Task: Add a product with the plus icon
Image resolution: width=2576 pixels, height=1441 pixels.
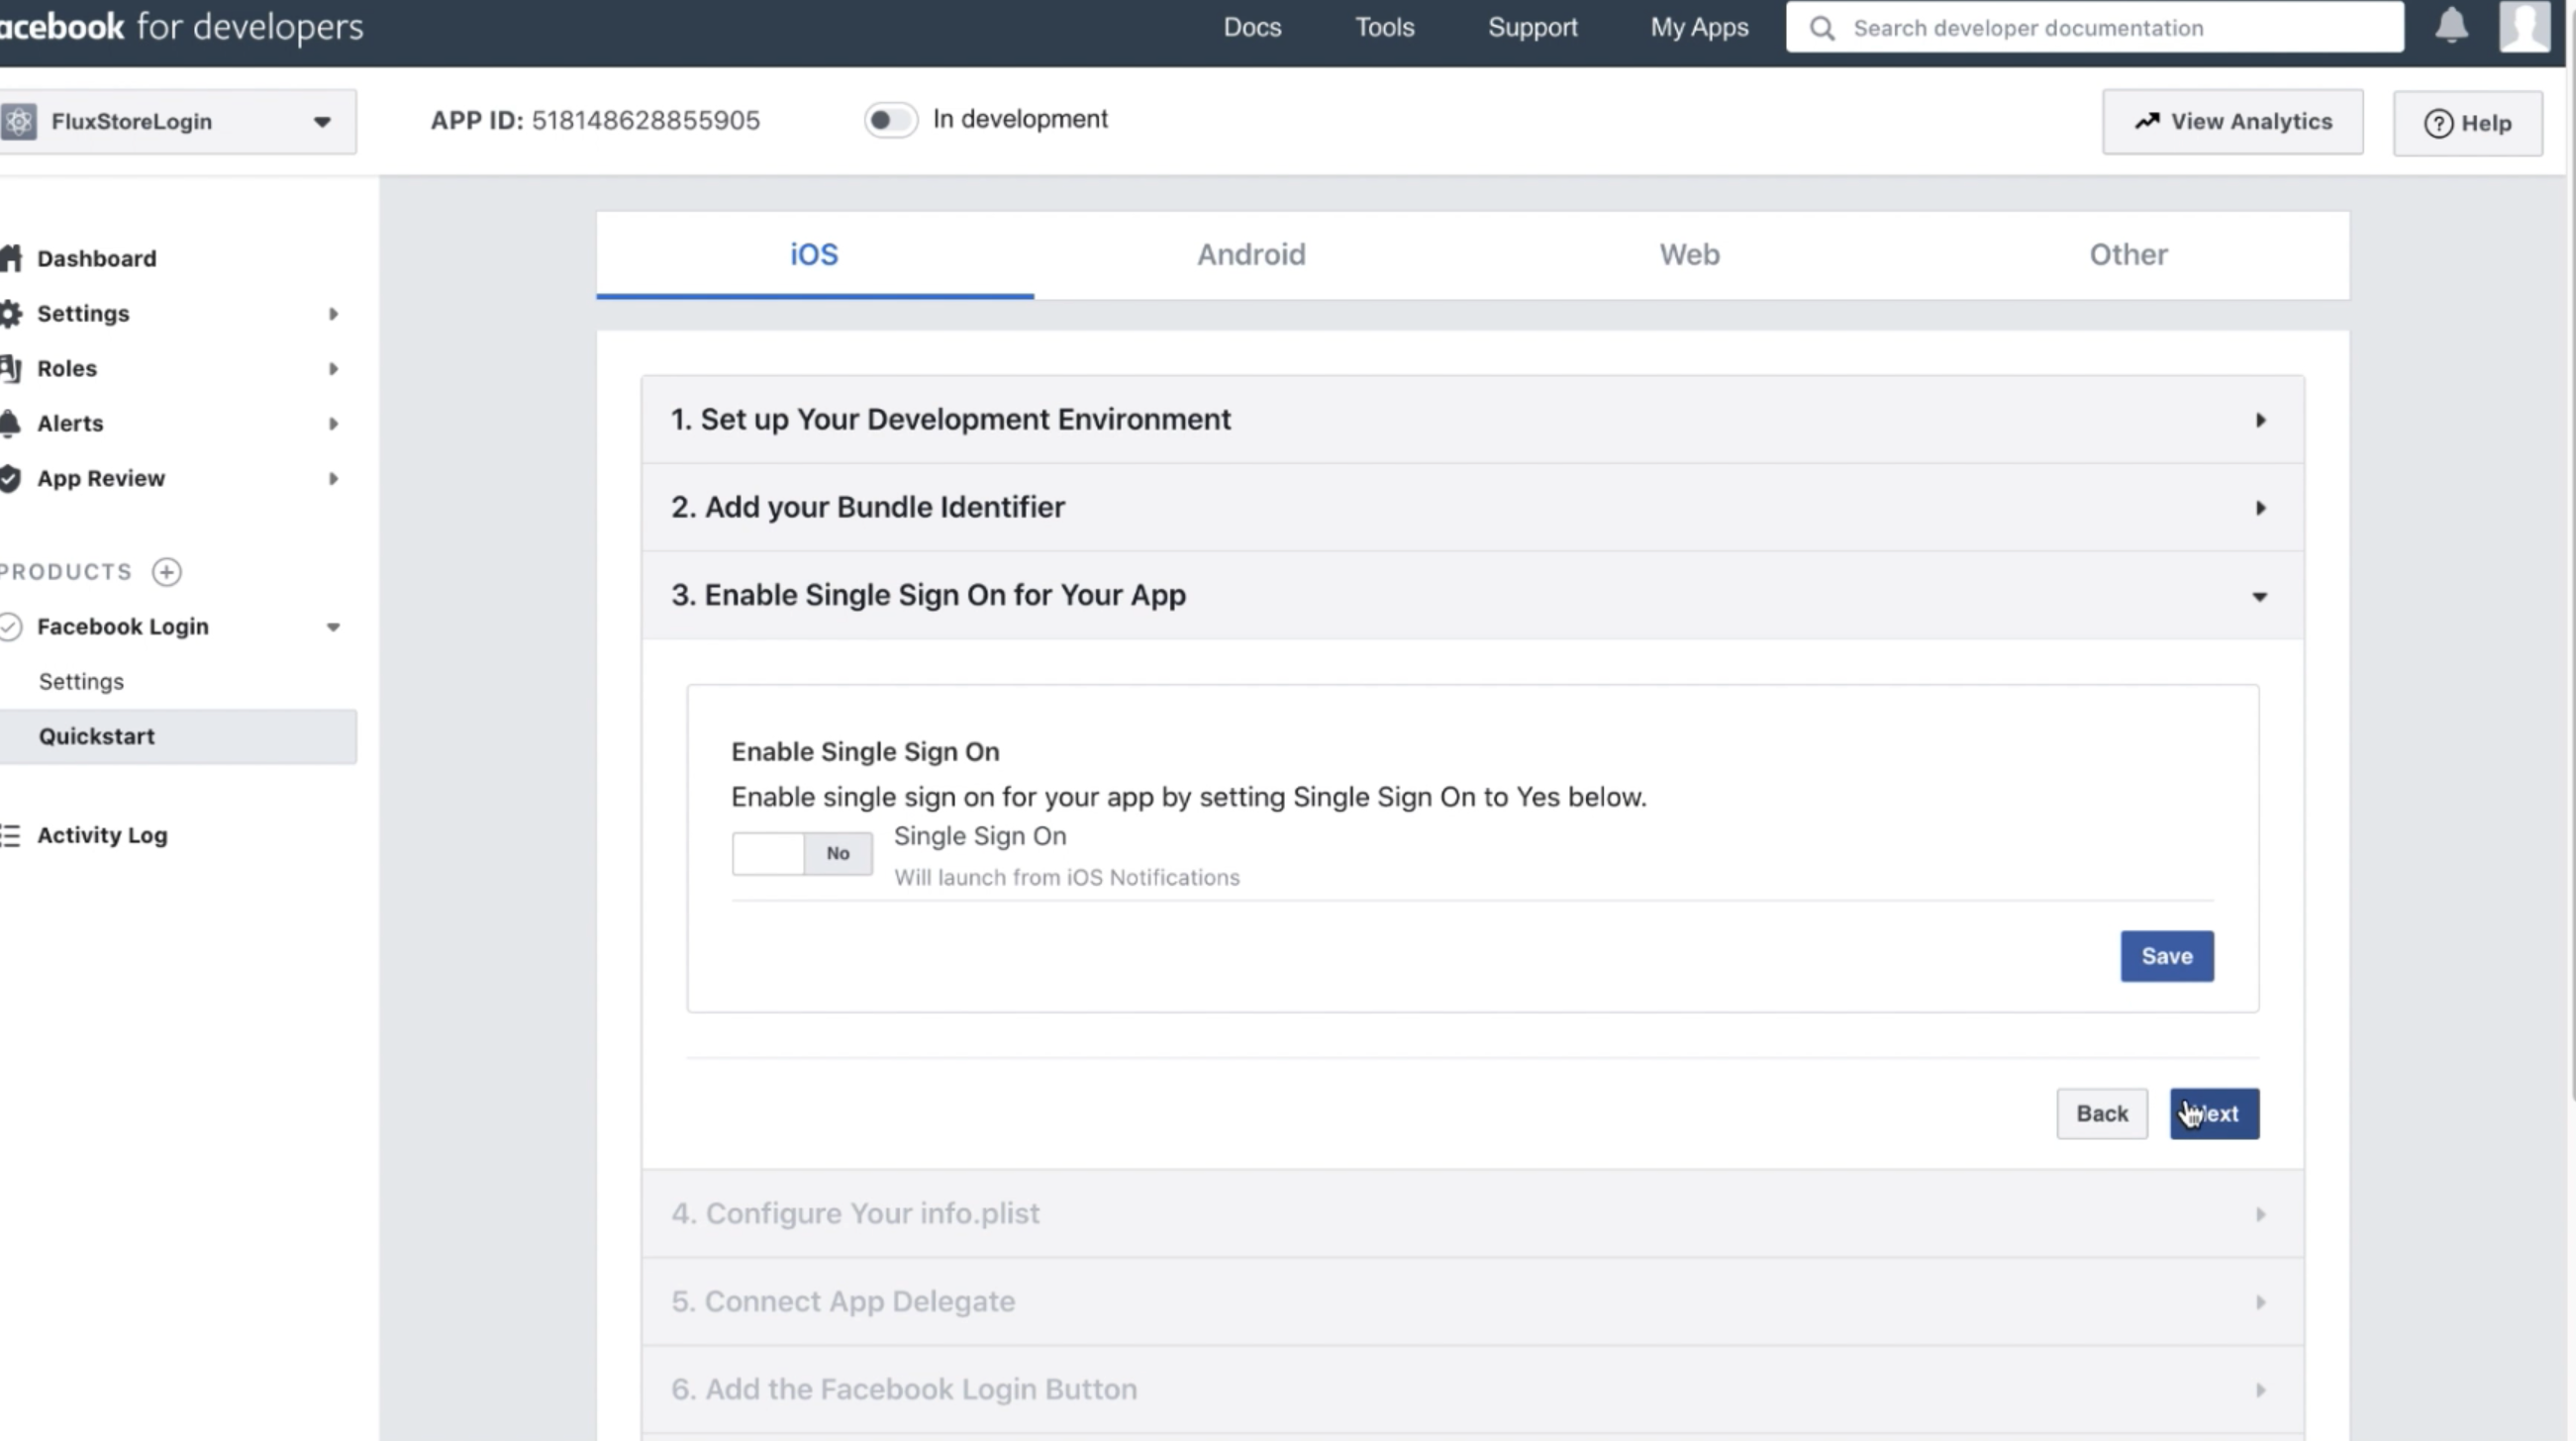Action: pos(167,571)
